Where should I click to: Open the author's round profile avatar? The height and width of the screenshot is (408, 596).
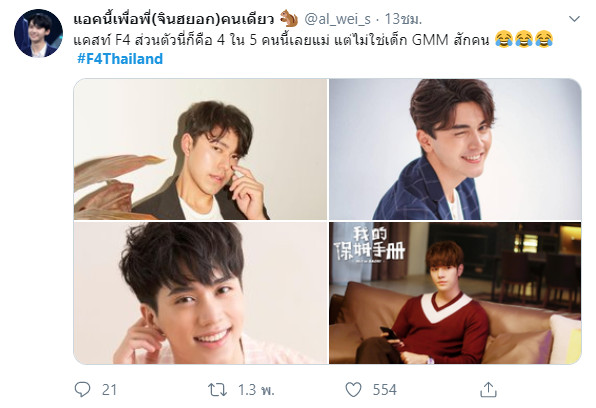click(38, 33)
